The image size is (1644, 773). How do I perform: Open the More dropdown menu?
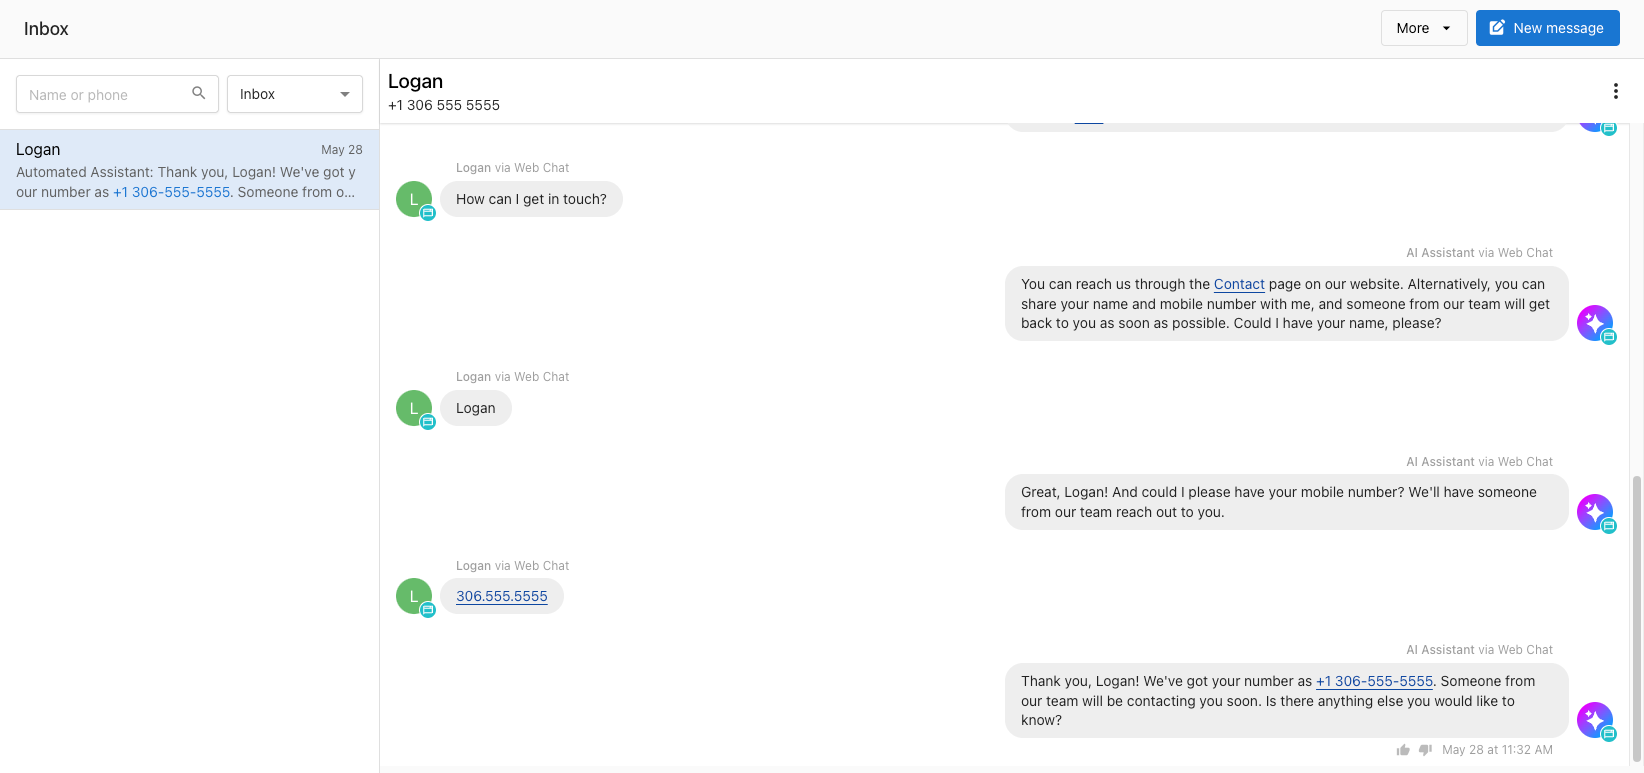[x=1423, y=28]
